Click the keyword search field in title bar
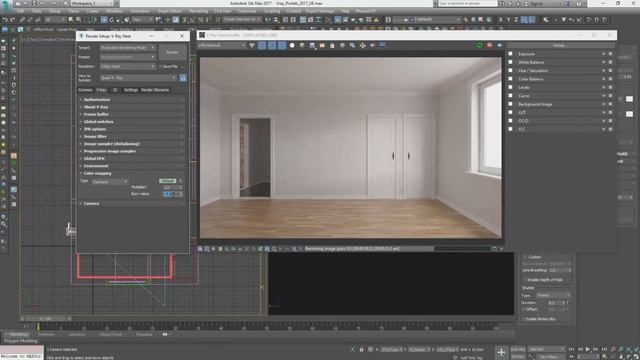 [x=467, y=3]
